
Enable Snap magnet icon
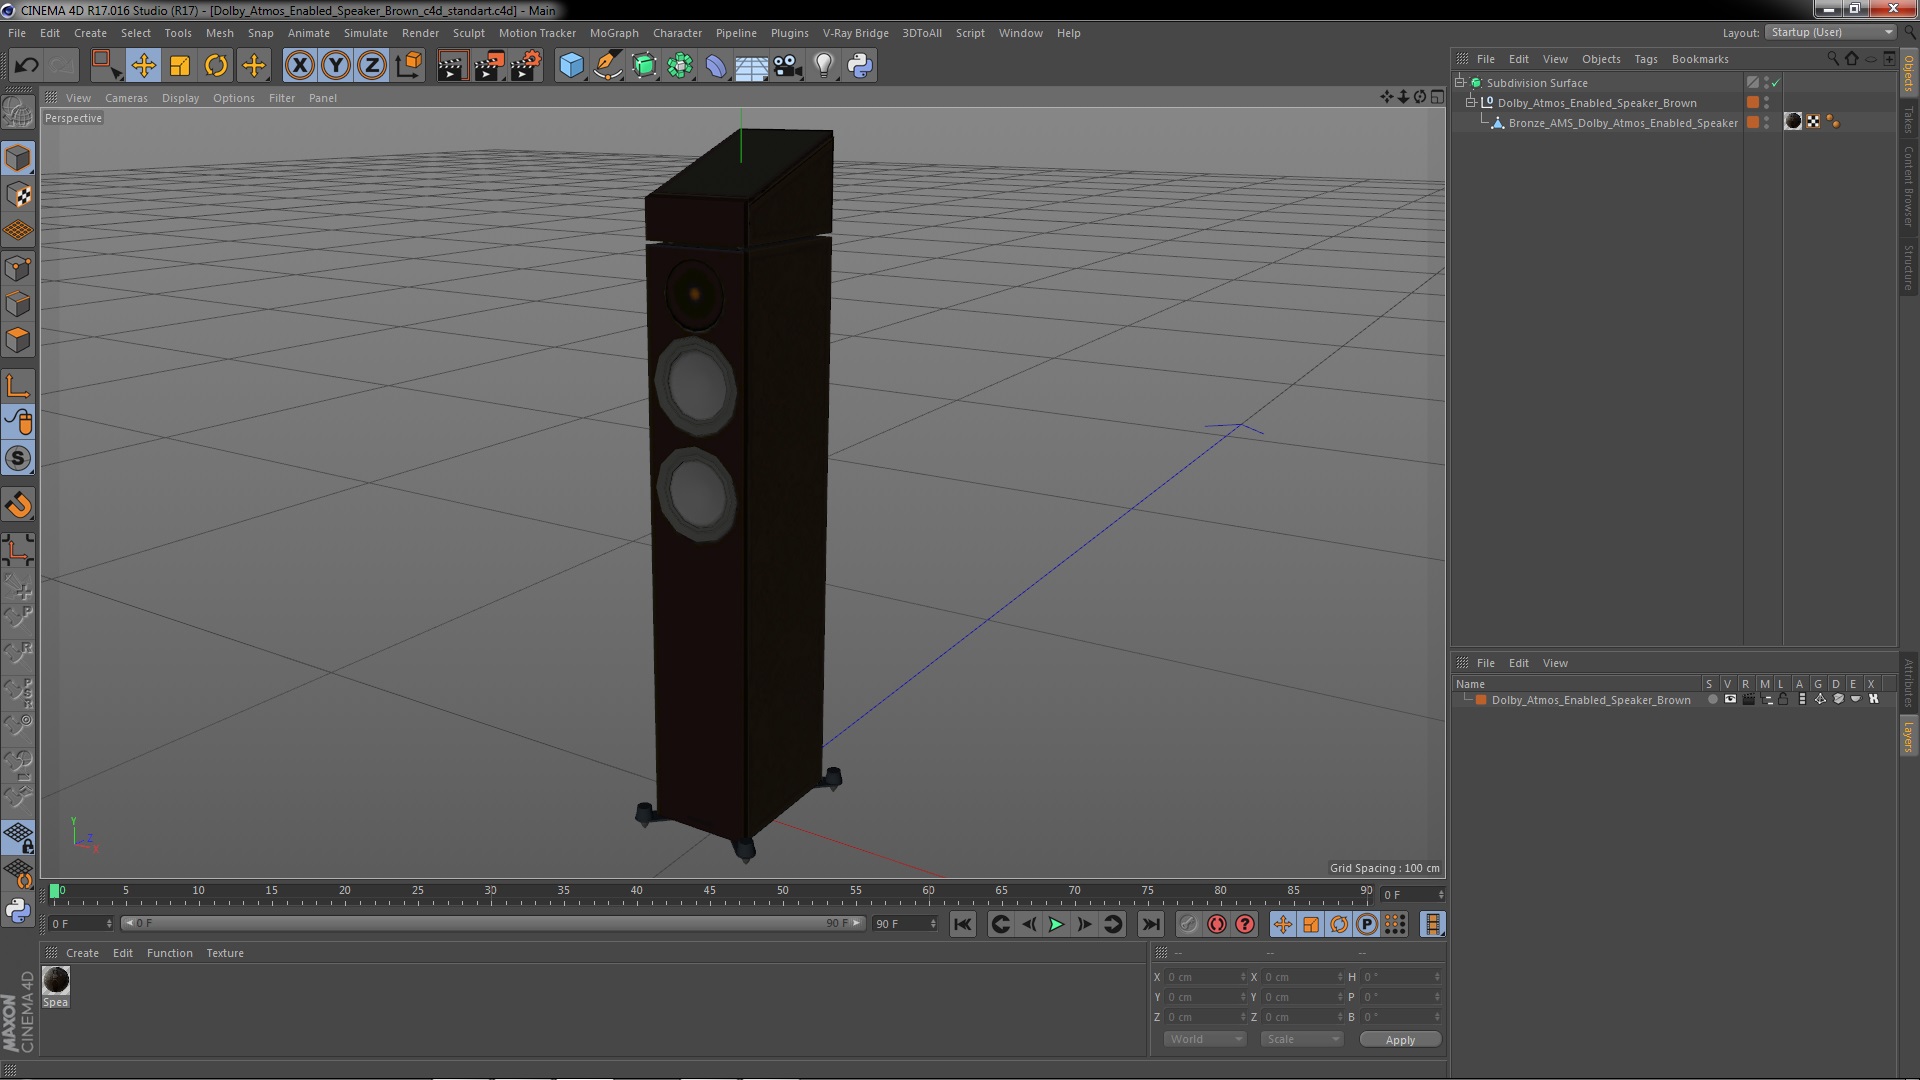pos(18,505)
